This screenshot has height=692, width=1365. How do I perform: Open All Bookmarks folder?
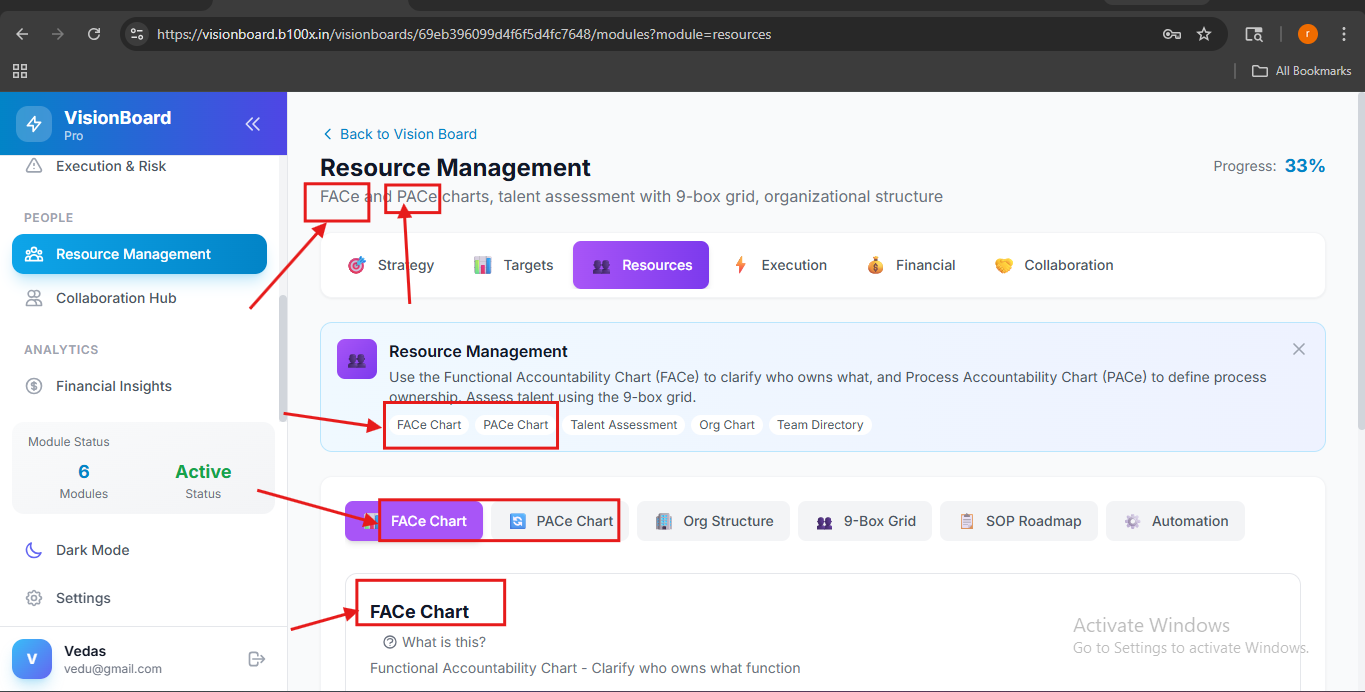[x=1302, y=71]
